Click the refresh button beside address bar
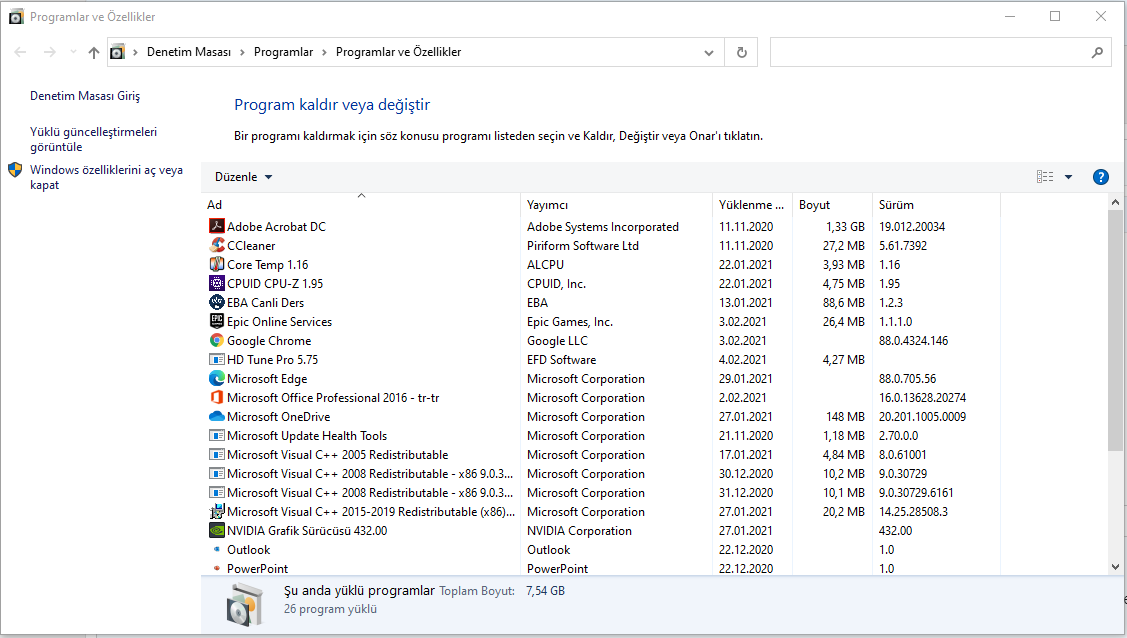Viewport: 1127px width, 638px height. tap(741, 52)
